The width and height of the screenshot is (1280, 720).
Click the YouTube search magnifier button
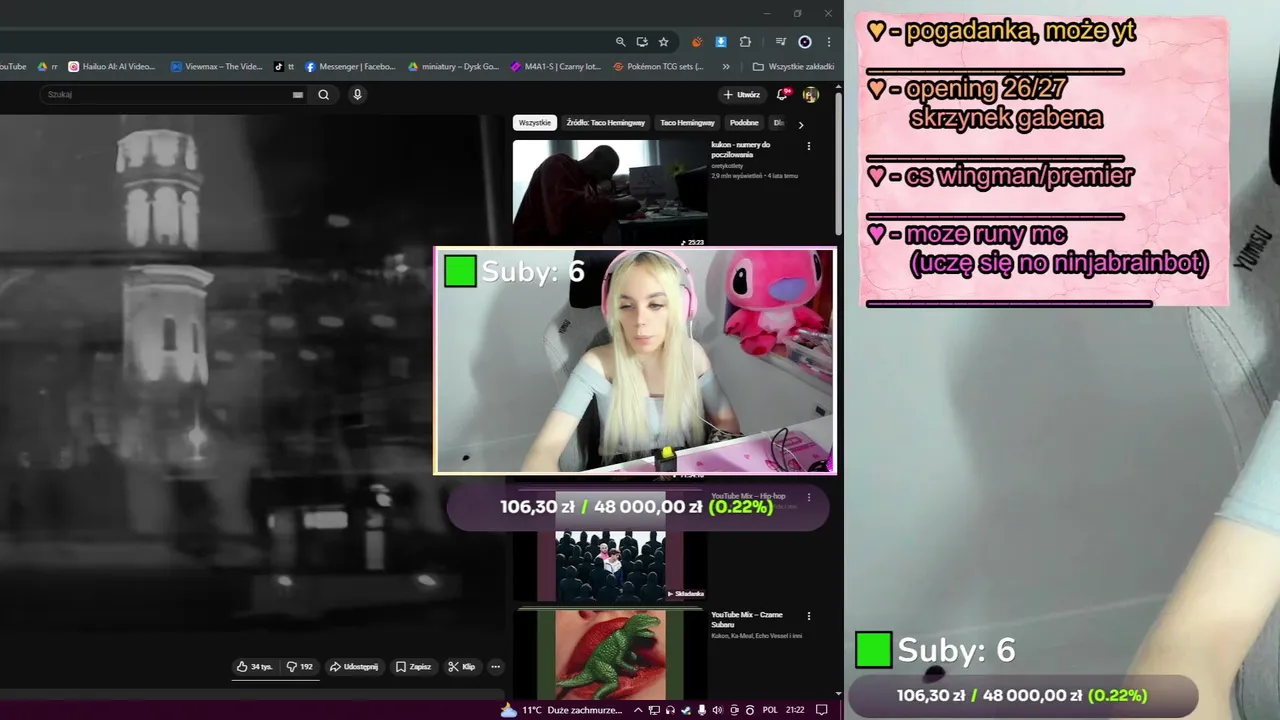tap(324, 95)
